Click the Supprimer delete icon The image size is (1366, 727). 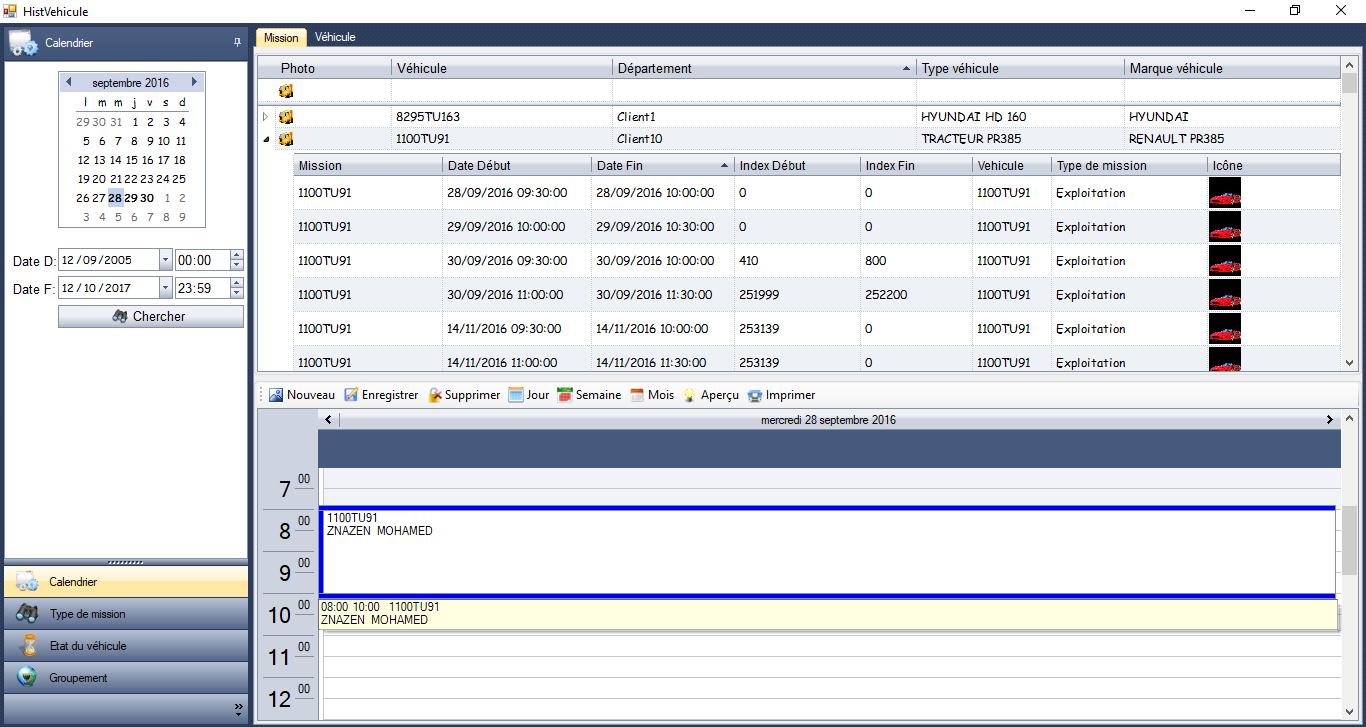tap(435, 395)
